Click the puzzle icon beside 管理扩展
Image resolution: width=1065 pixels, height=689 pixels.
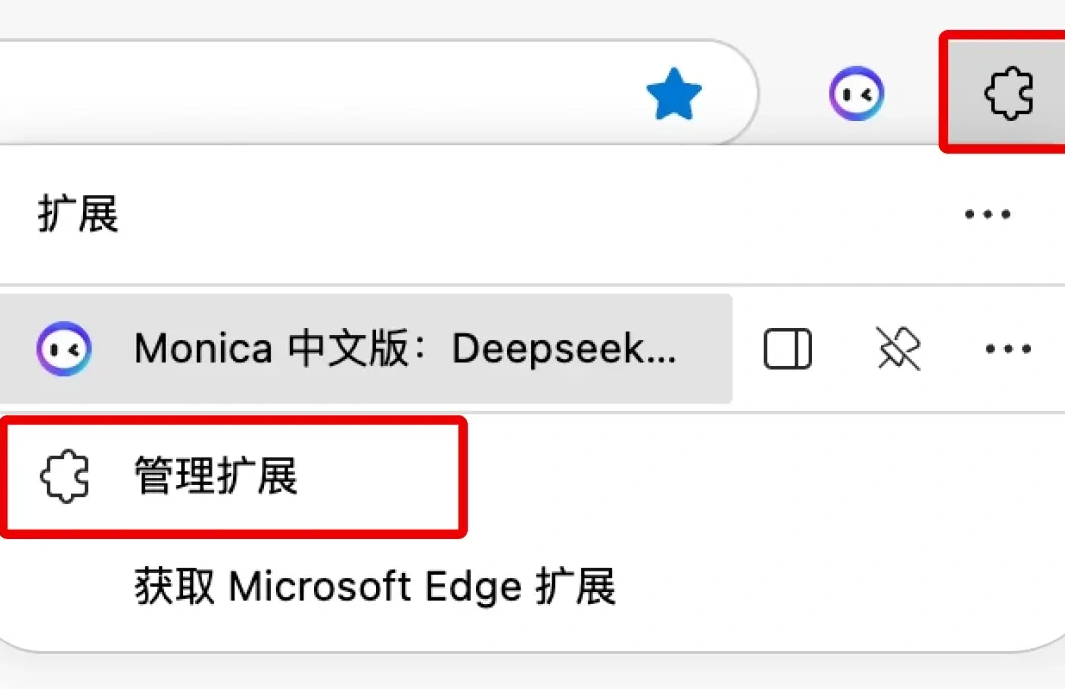[x=65, y=476]
